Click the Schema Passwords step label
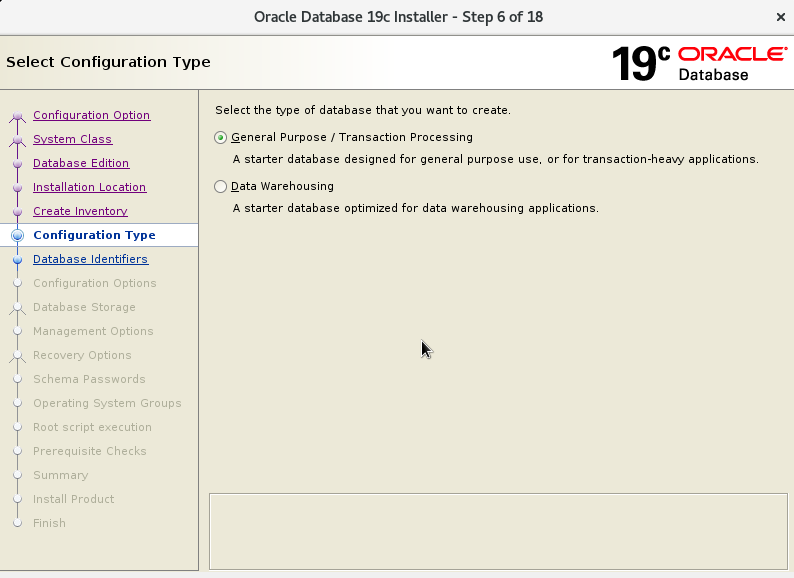Screen dimensions: 794x578 coord(89,379)
